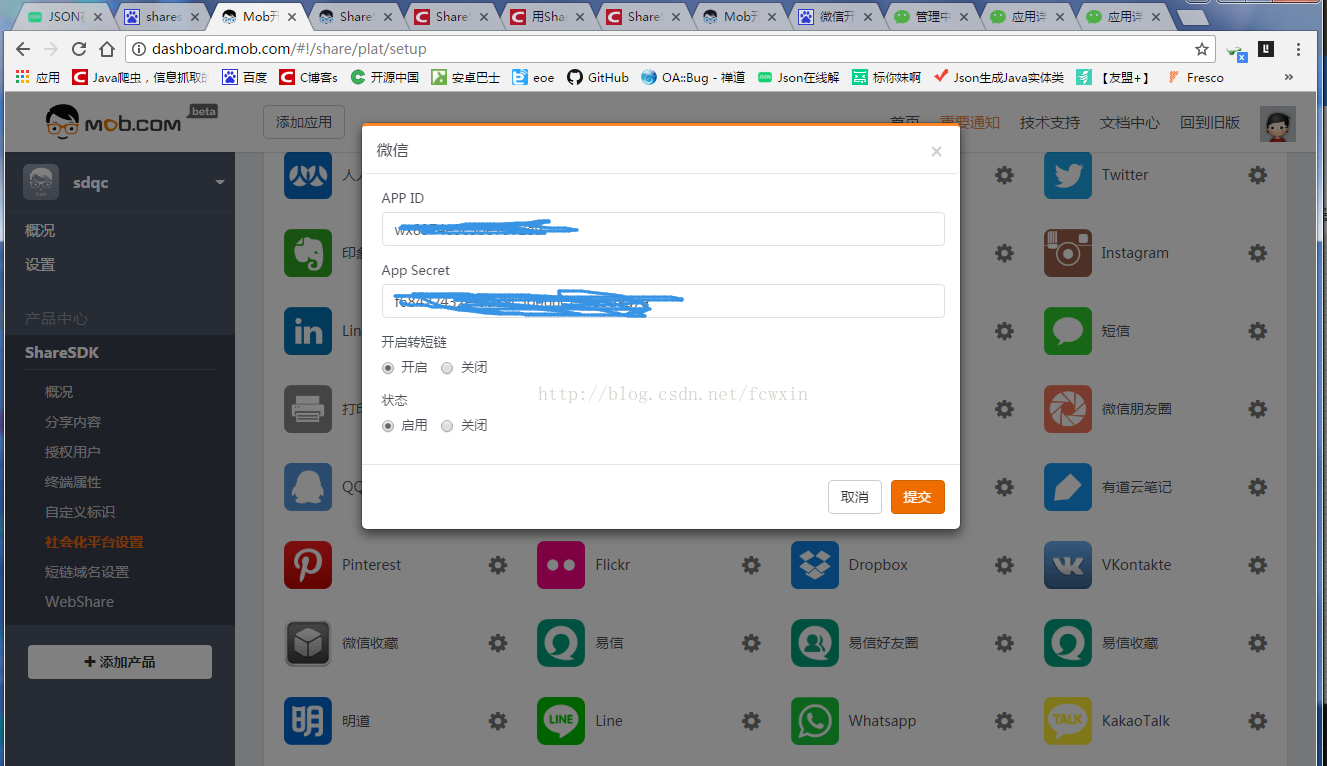Open 短链域名设置 in sidebar
This screenshot has height=766, width=1327.
(87, 572)
